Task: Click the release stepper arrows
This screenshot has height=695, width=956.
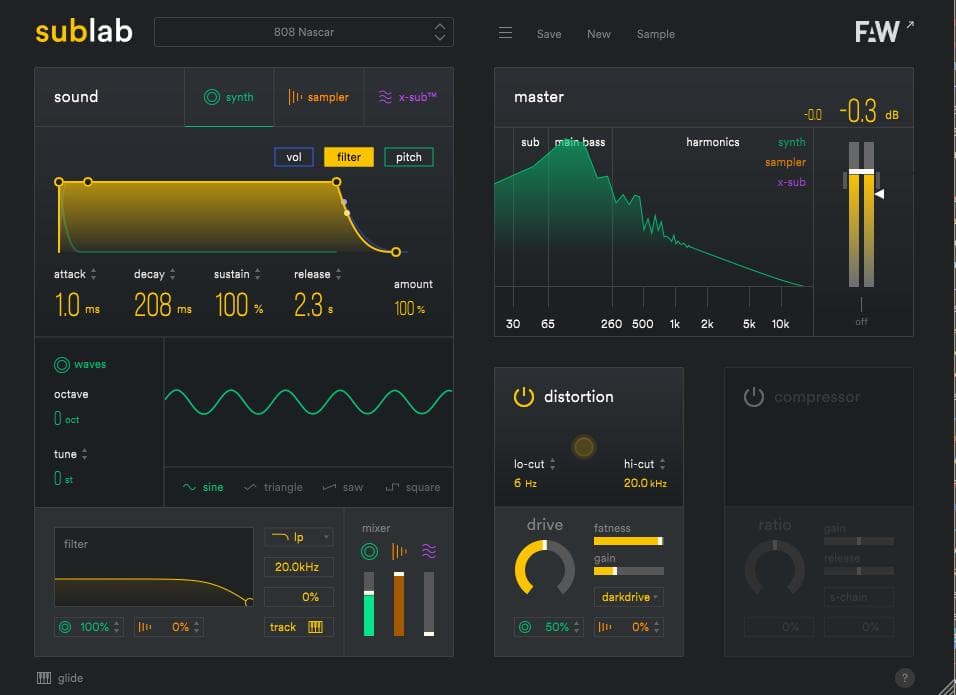Action: pyautogui.click(x=338, y=274)
